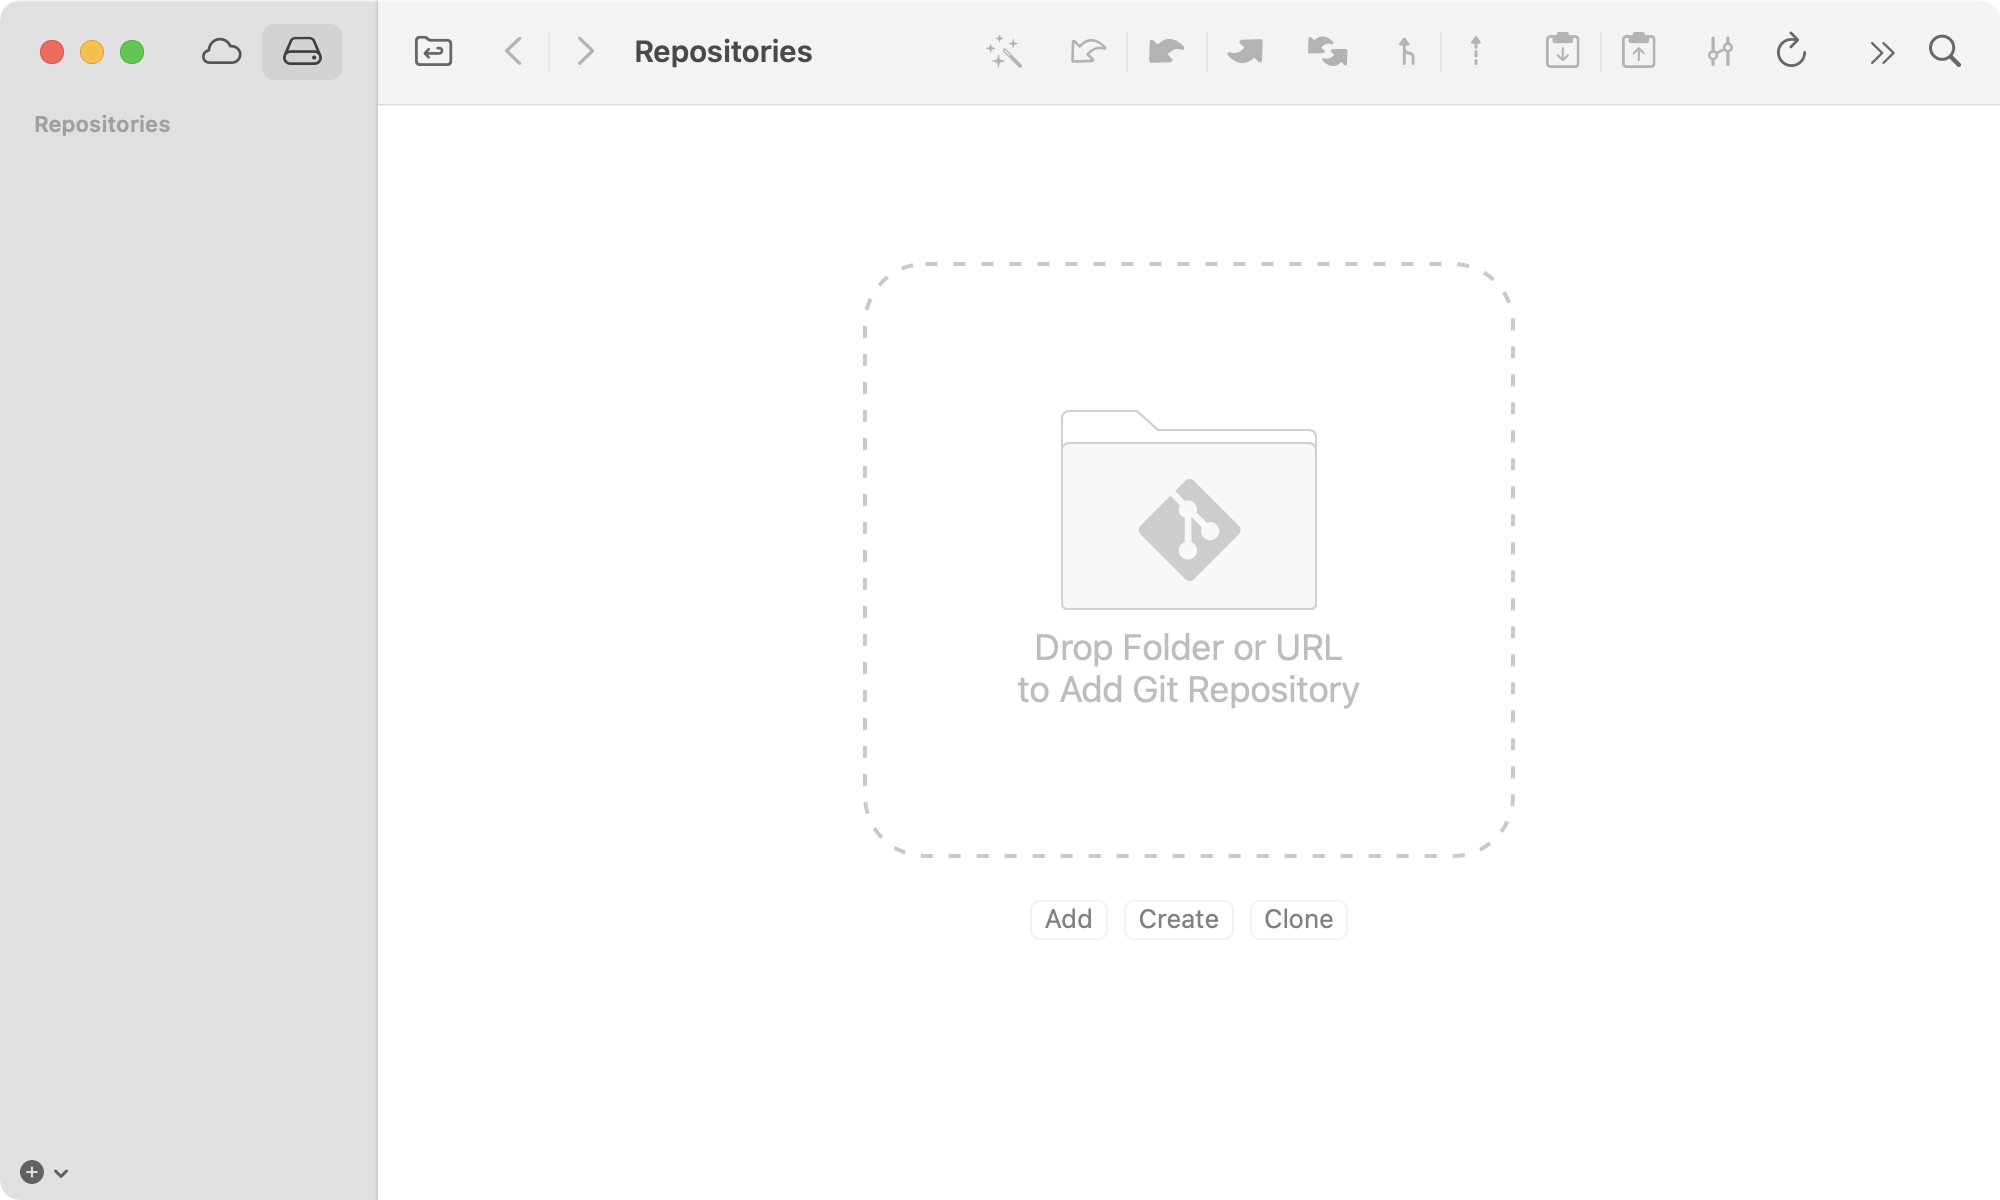2000x1200 pixels.
Task: Select the local repositories hard drive view
Action: pos(301,51)
